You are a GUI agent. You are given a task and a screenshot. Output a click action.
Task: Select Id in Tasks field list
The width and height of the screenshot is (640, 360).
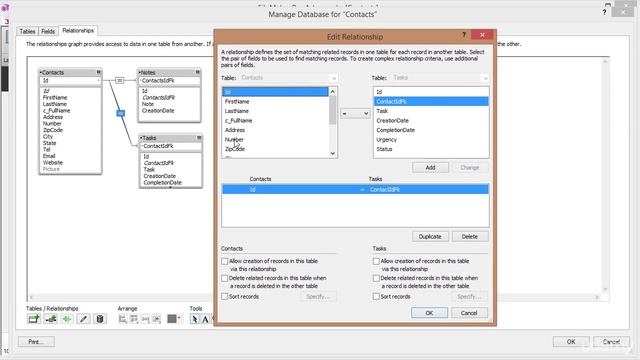point(431,92)
